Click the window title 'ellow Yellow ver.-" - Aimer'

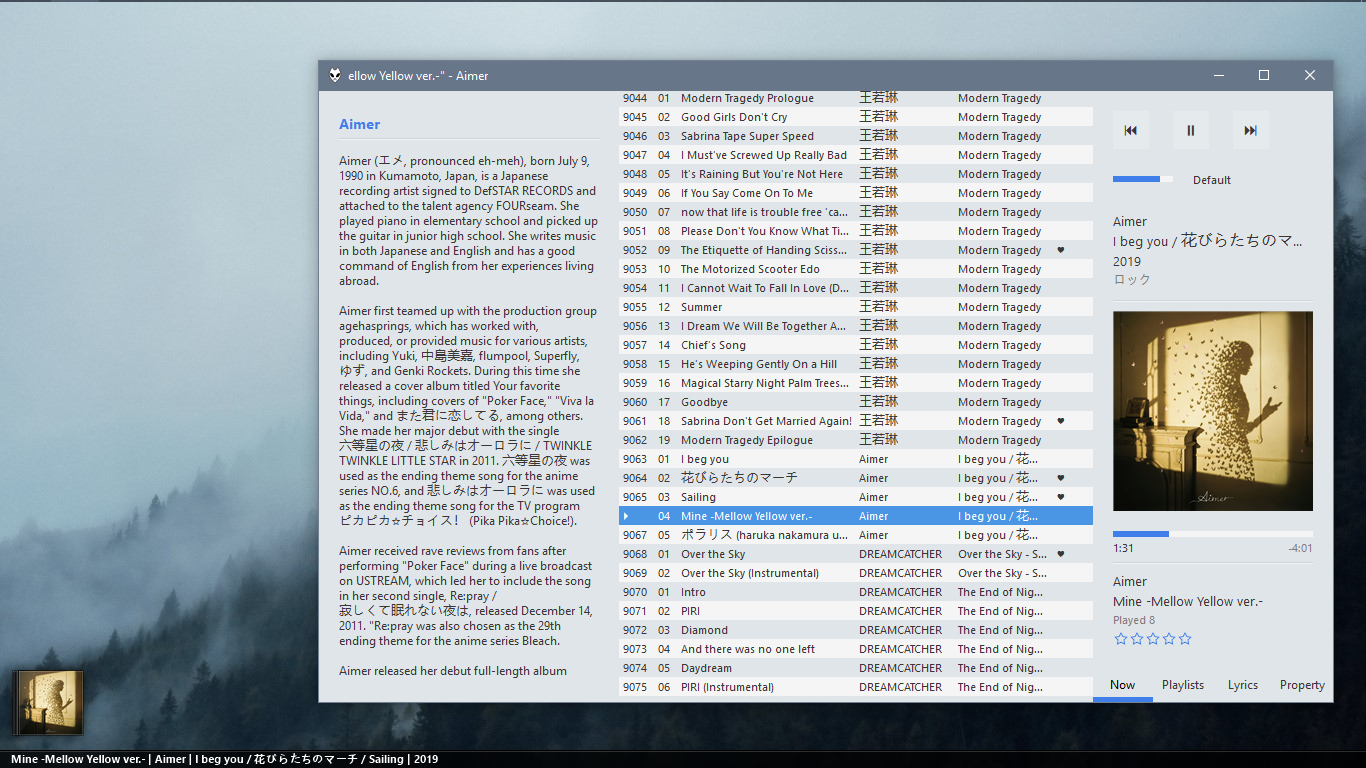(x=418, y=76)
